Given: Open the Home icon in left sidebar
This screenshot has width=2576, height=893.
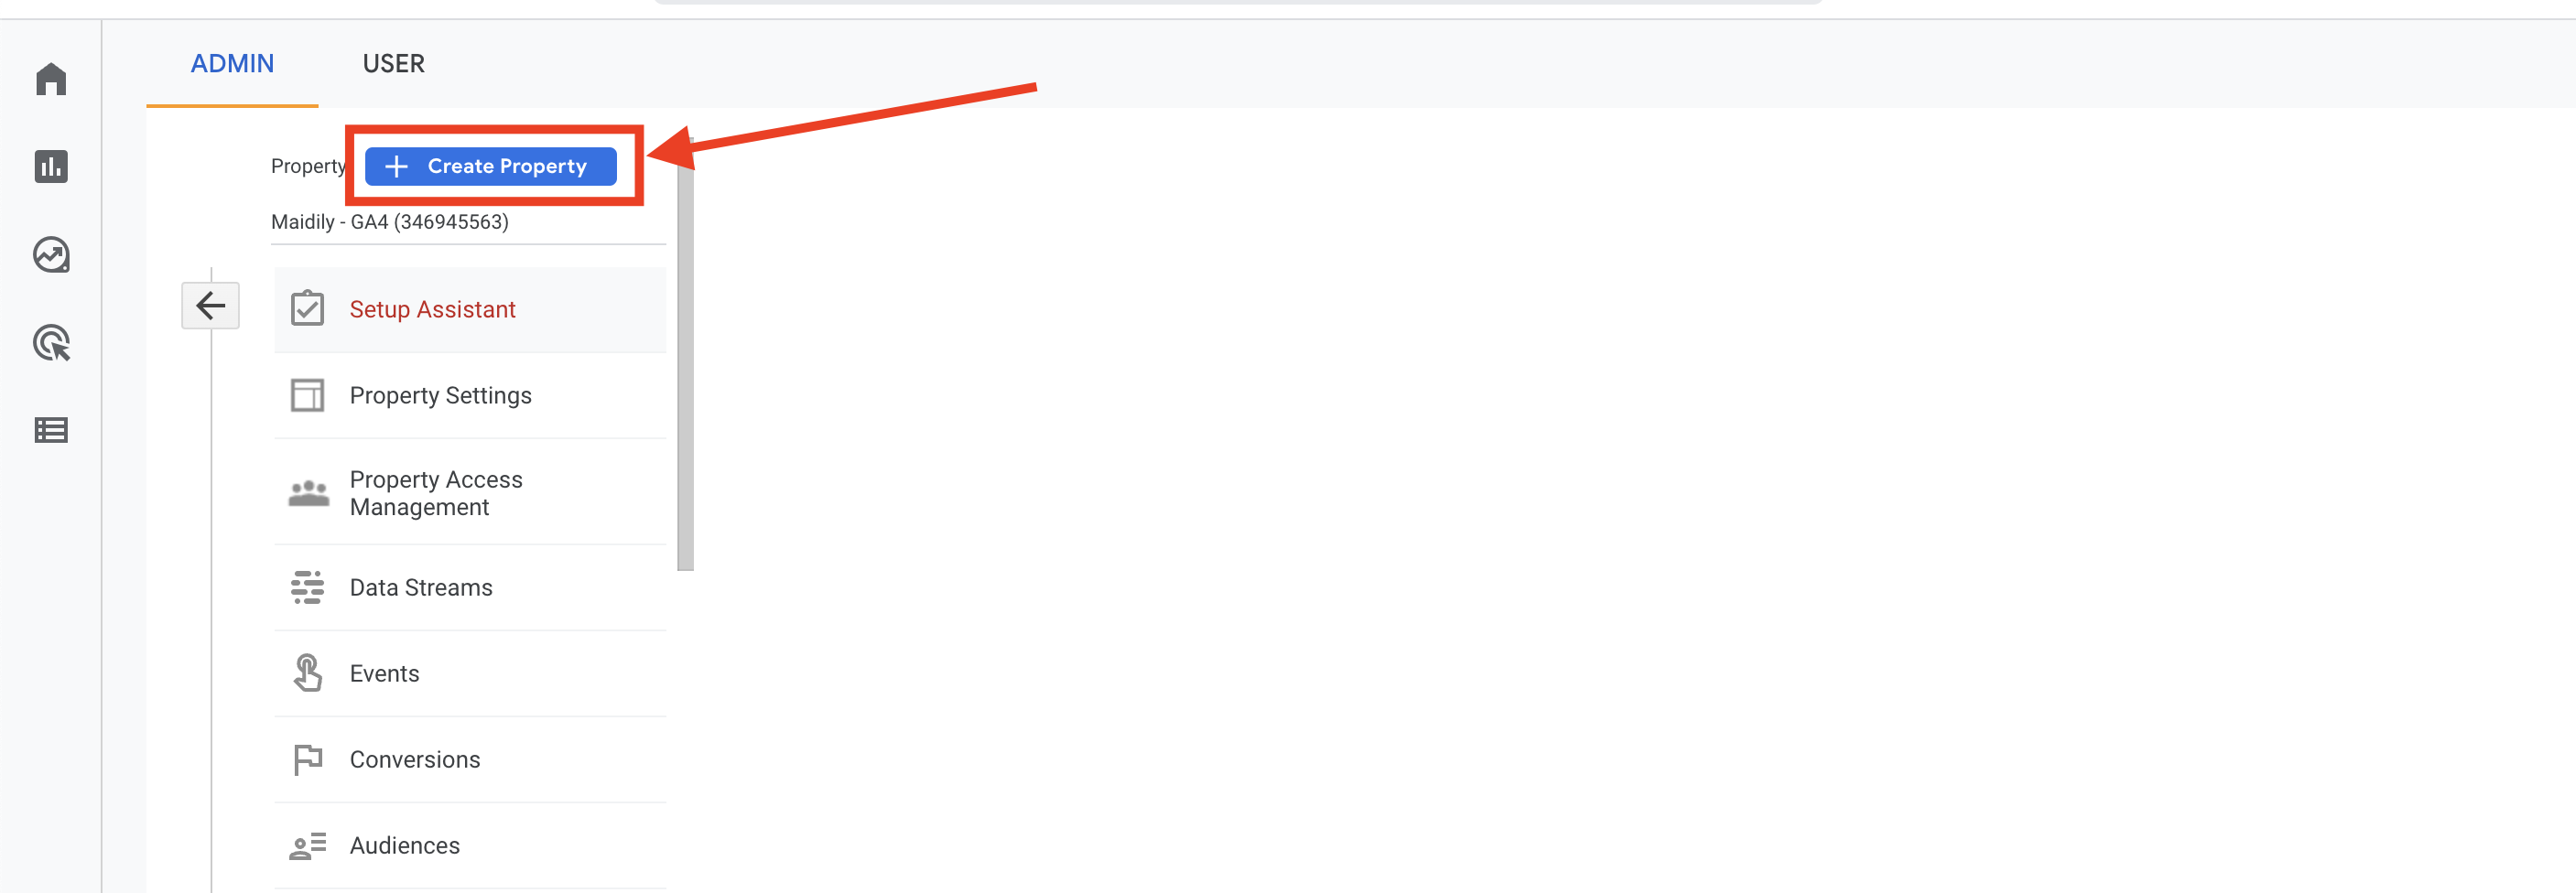Looking at the screenshot, I should pos(51,79).
